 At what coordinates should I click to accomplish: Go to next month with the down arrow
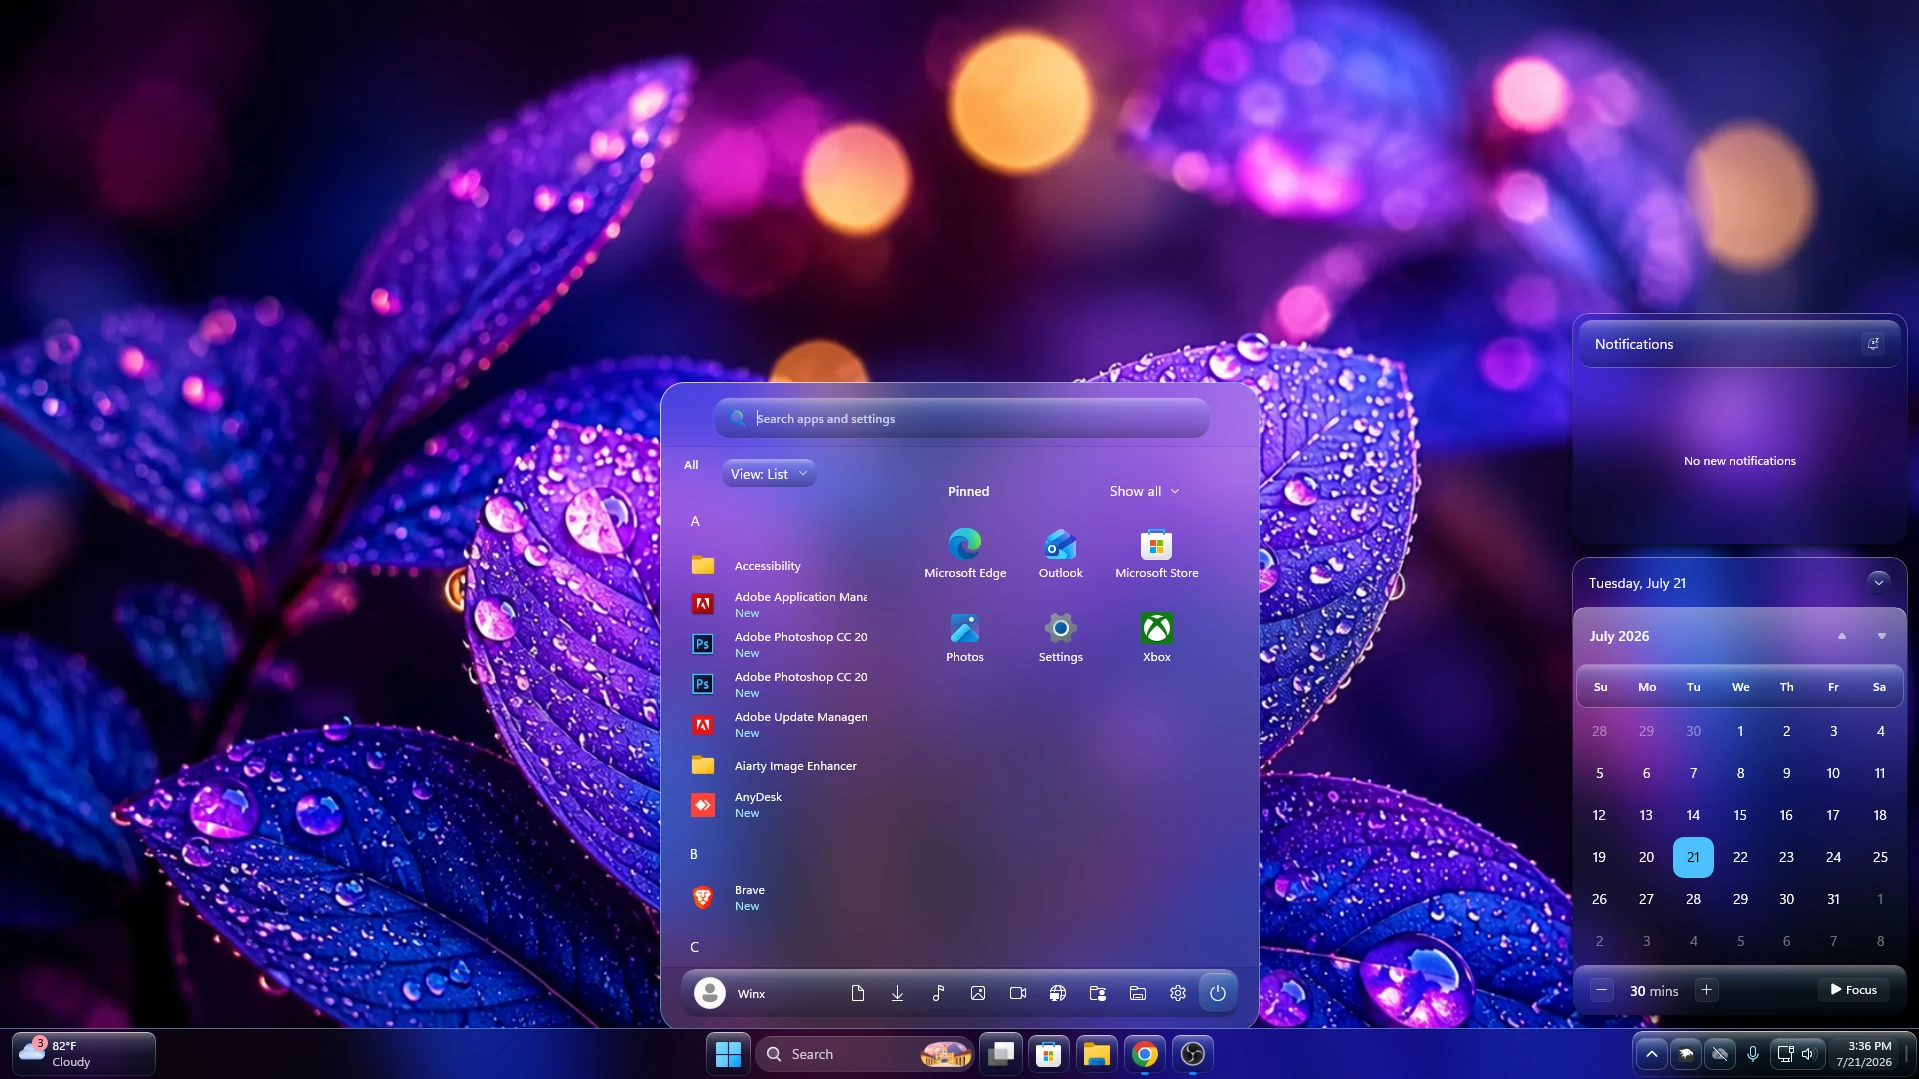(1881, 636)
